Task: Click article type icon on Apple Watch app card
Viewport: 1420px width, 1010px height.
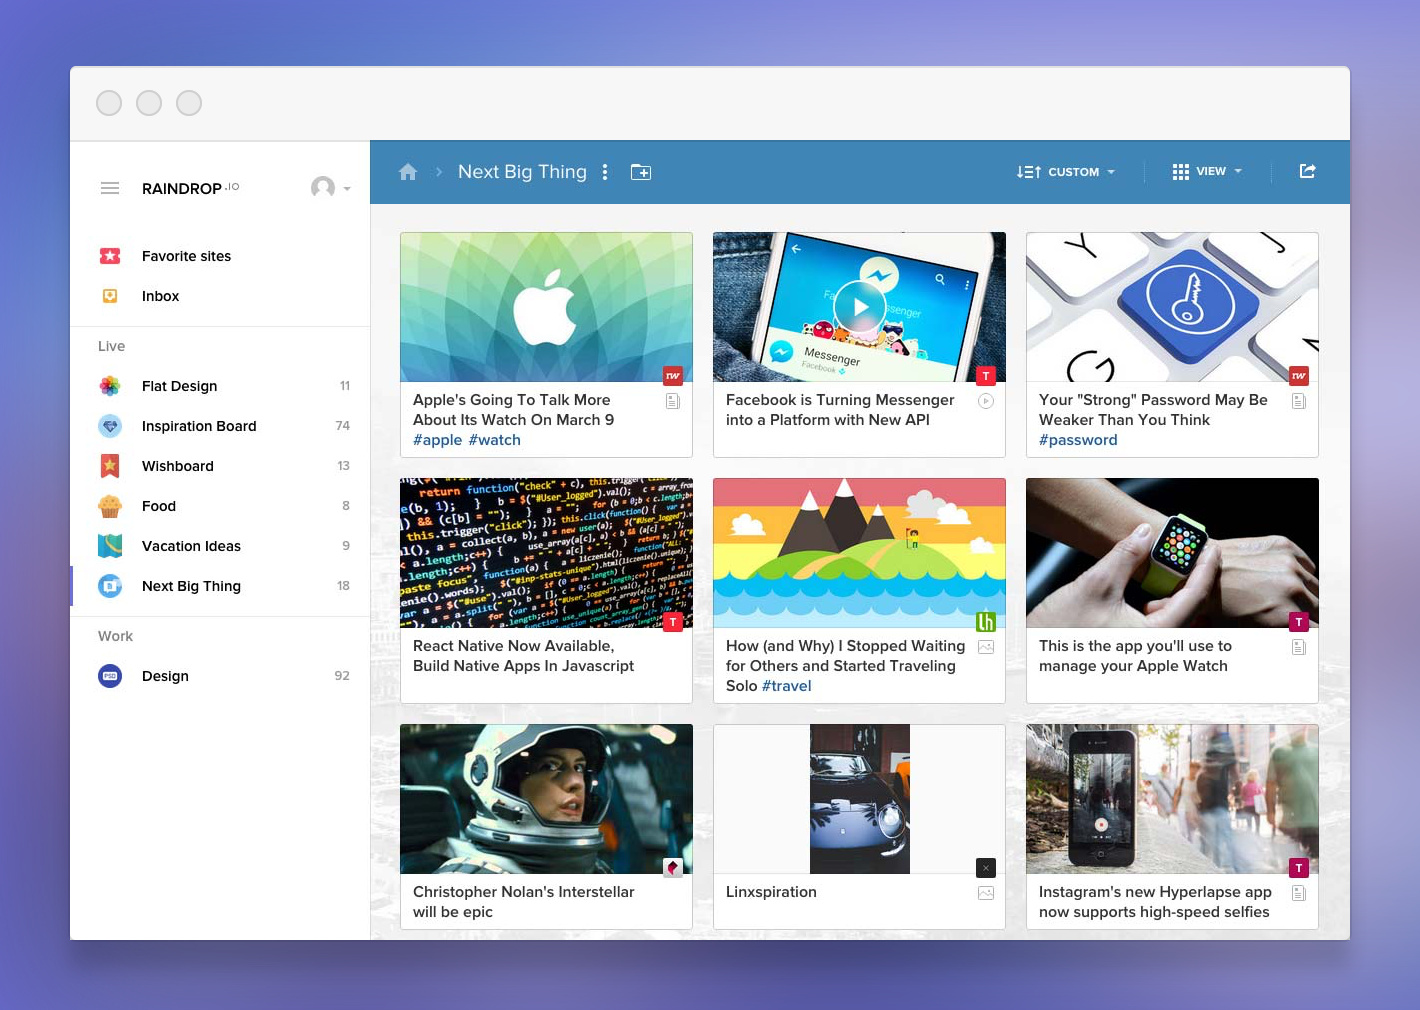Action: pos(1299,647)
